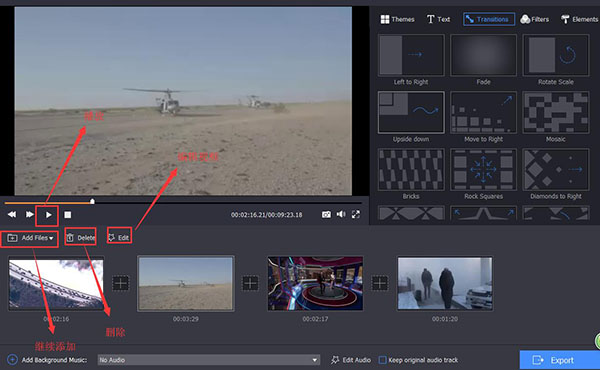Select the Mosaic transition
Image resolution: width=600 pixels, height=370 pixels.
(556, 112)
